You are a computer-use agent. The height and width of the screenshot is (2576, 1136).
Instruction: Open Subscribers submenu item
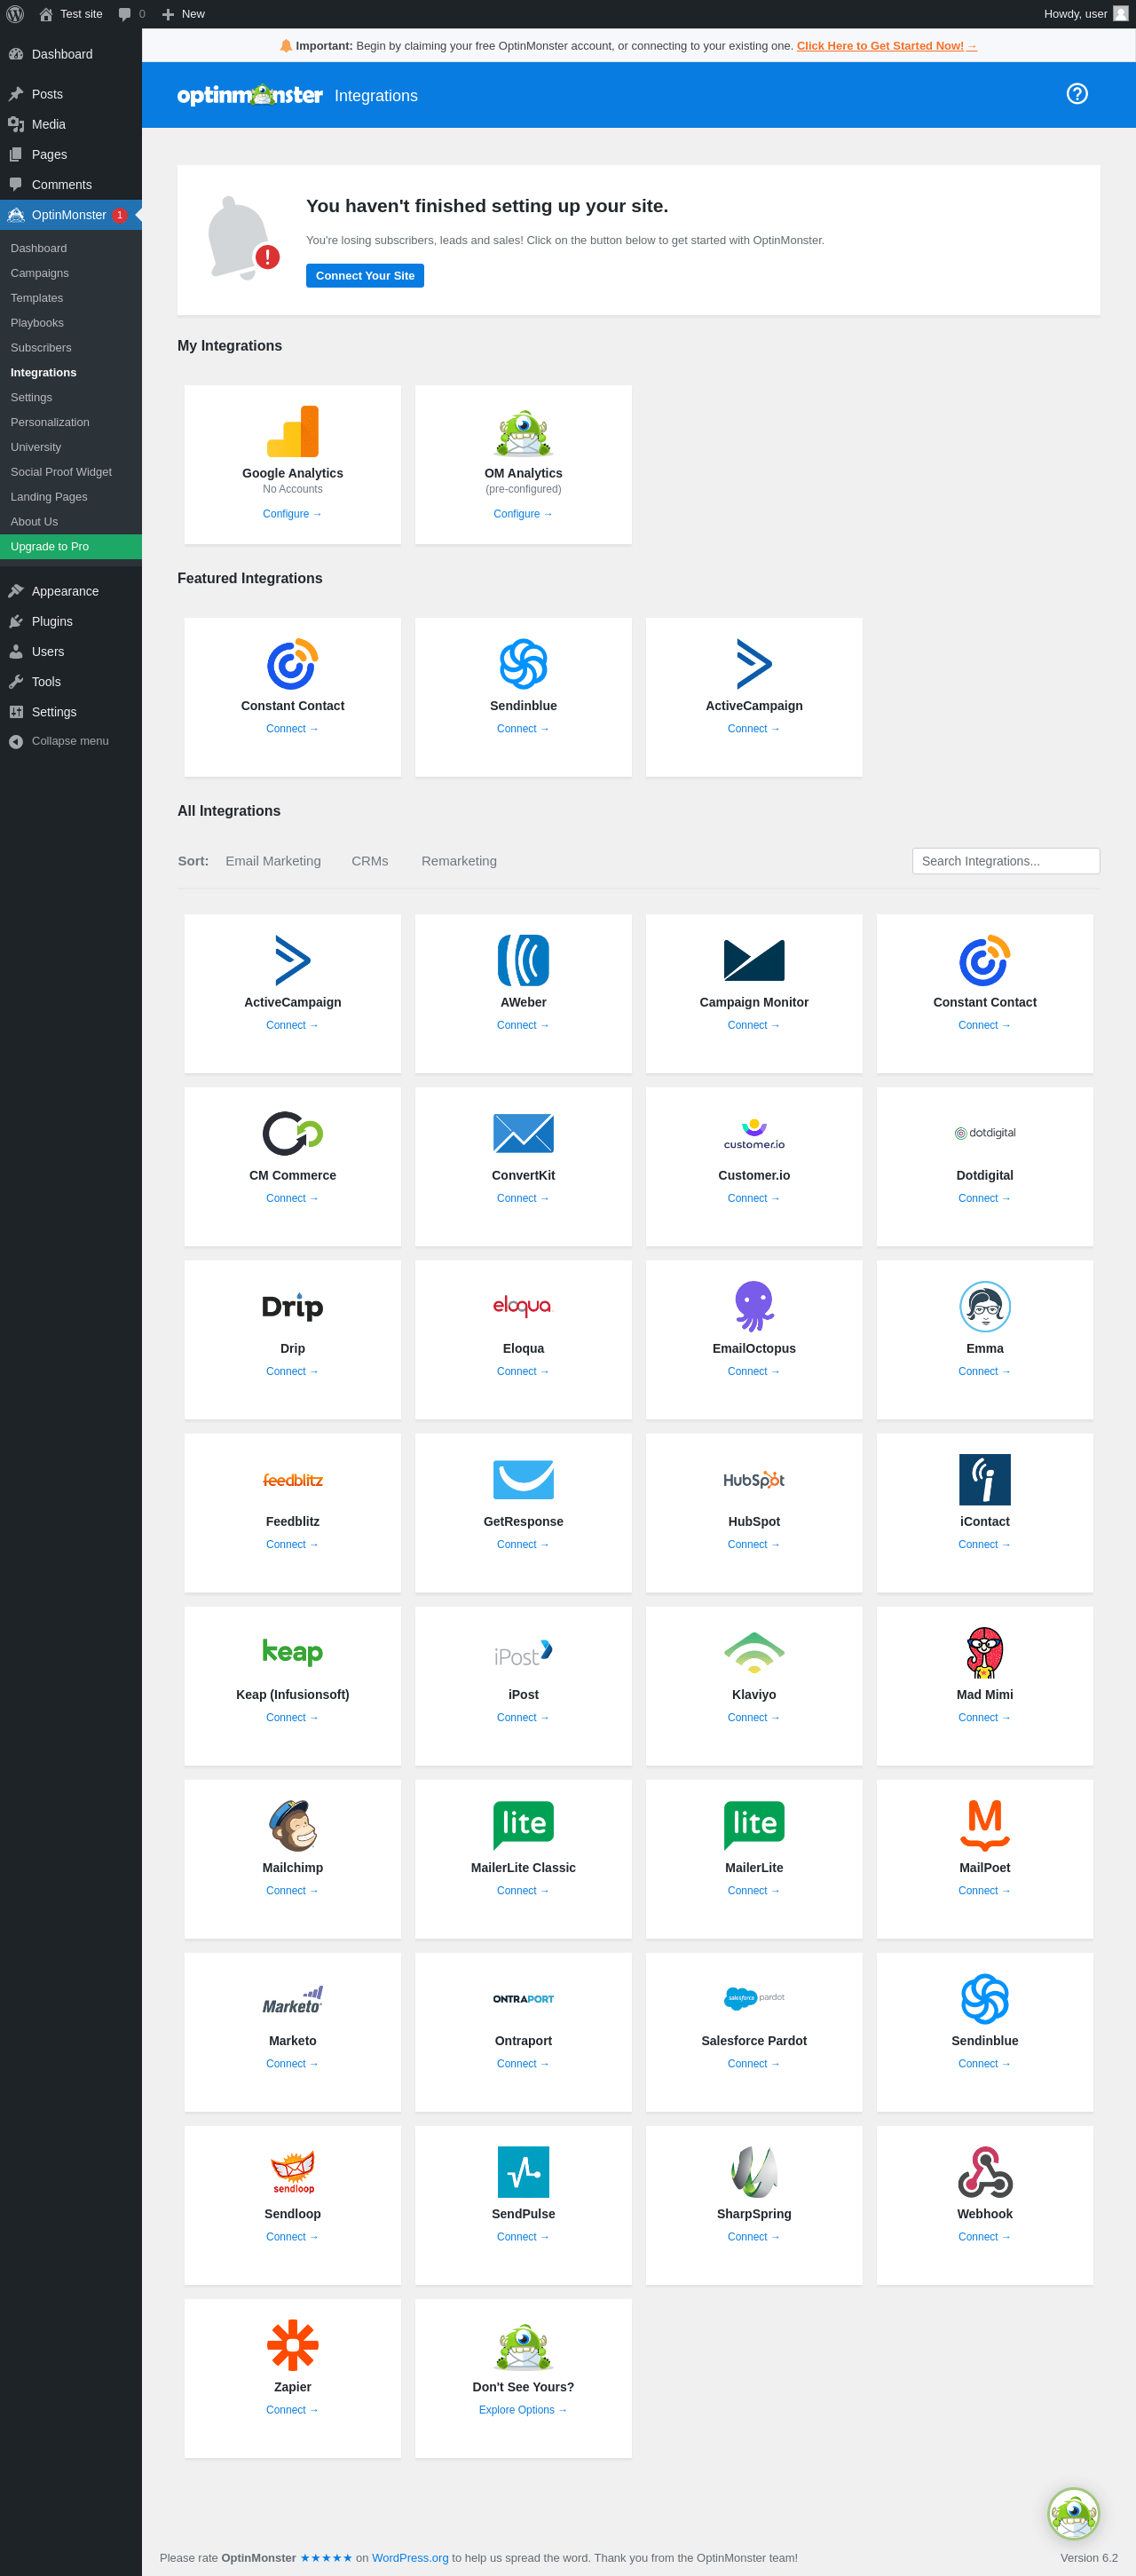[41, 348]
